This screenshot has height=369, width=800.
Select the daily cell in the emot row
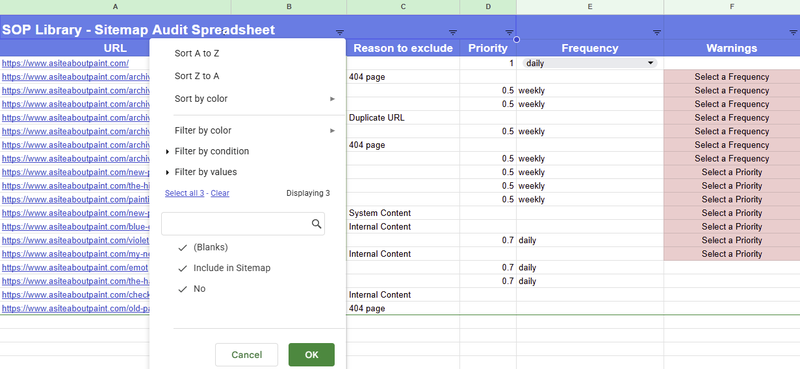590,267
